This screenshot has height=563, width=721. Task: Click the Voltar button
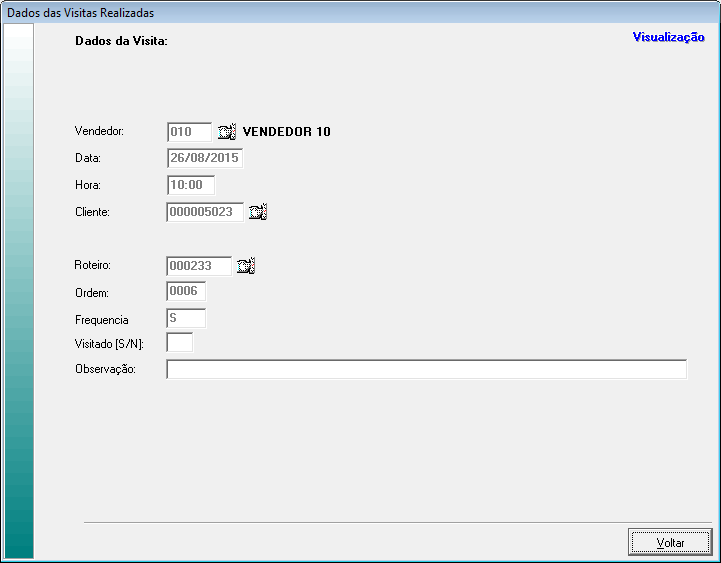click(670, 542)
